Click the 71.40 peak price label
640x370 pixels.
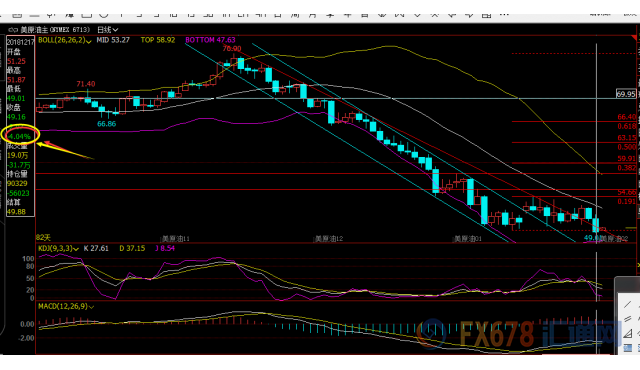(x=86, y=84)
